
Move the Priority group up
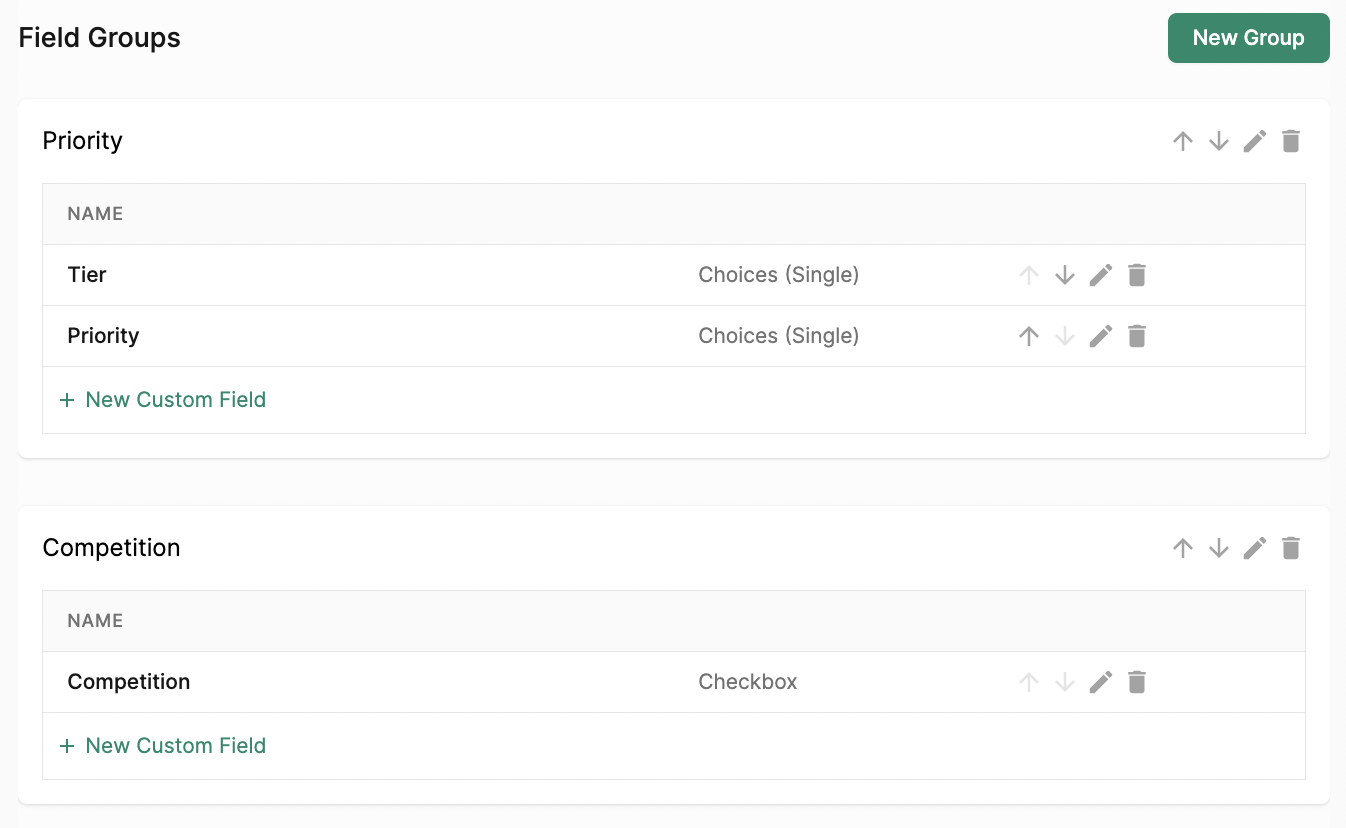[1183, 141]
